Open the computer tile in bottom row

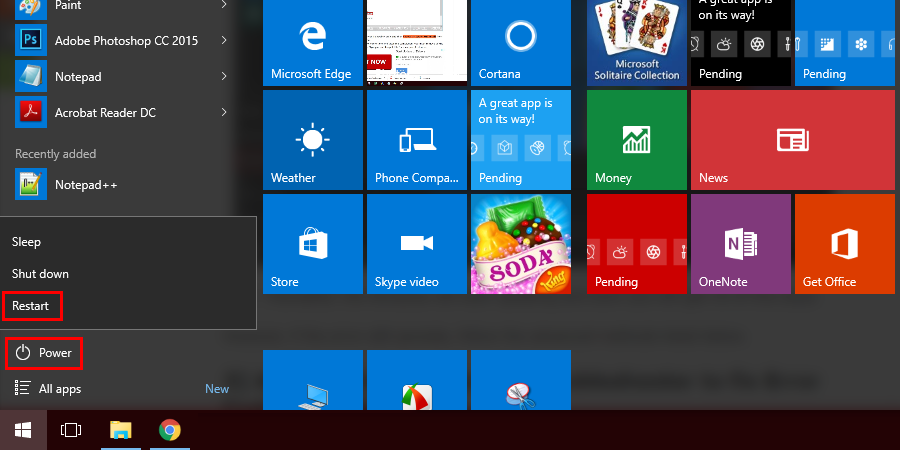[x=313, y=380]
